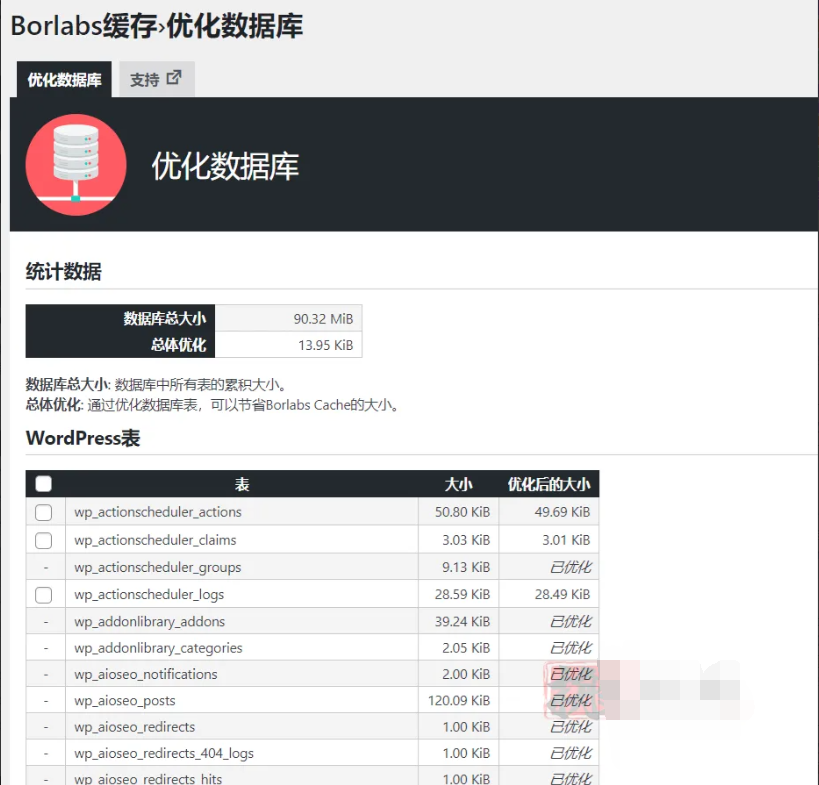The width and height of the screenshot is (819, 785).
Task: Click the 大小 column header
Action: (x=458, y=484)
